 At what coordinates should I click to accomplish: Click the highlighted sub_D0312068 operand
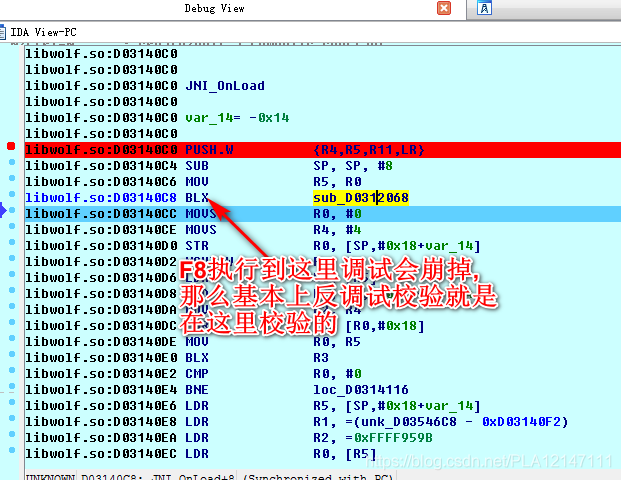[x=361, y=198]
